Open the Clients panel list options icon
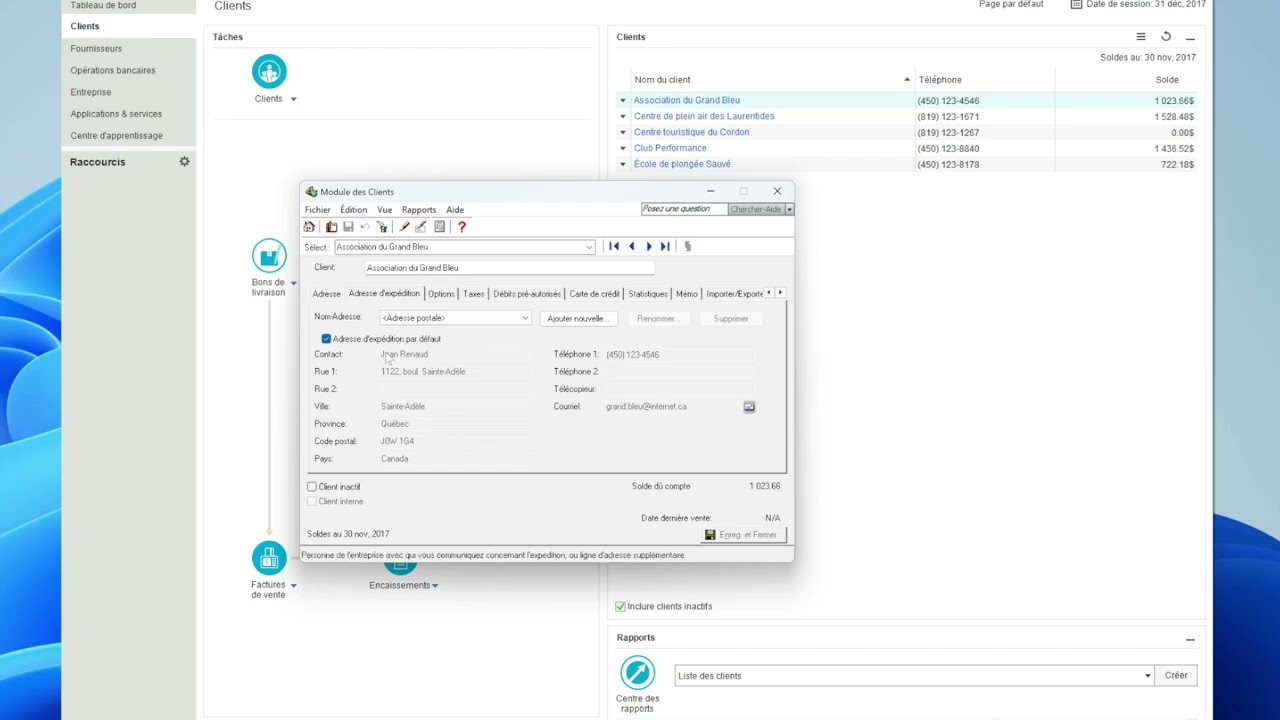The height and width of the screenshot is (720, 1280). click(1141, 37)
